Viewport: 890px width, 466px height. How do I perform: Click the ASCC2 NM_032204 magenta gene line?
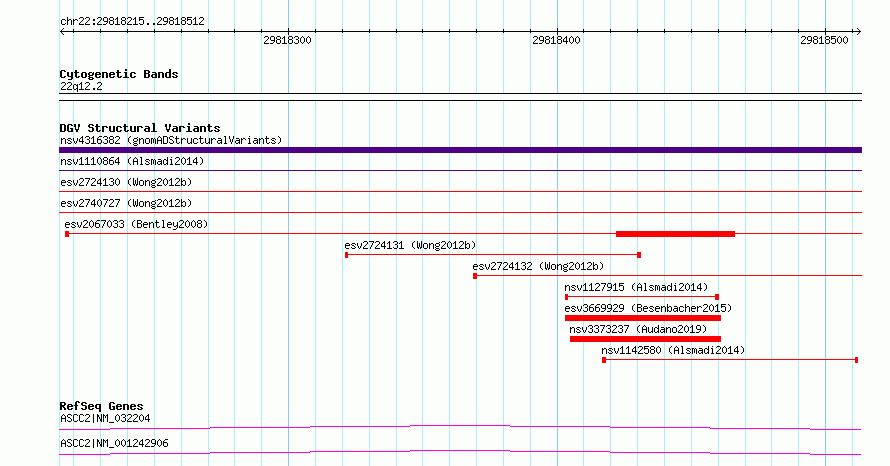click(460, 427)
